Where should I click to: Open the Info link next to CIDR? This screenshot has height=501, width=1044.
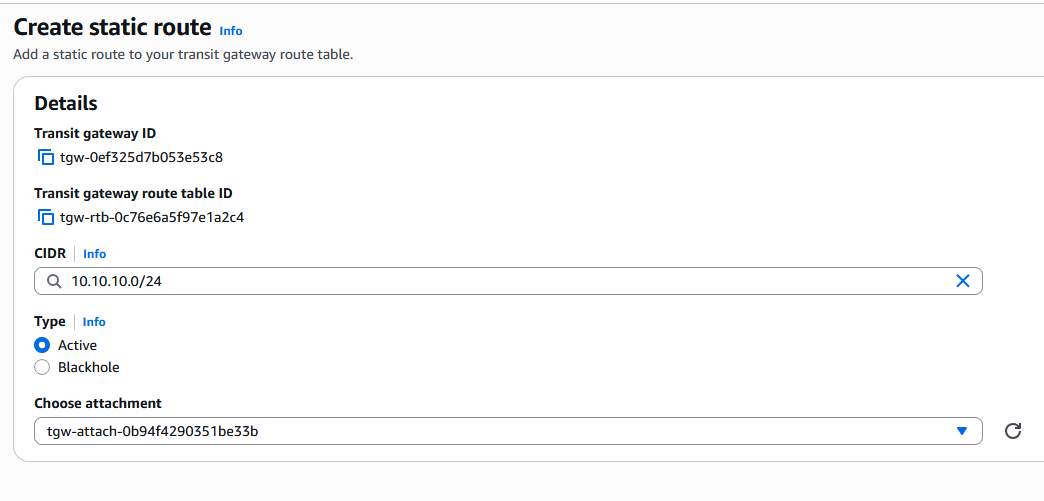pyautogui.click(x=94, y=254)
